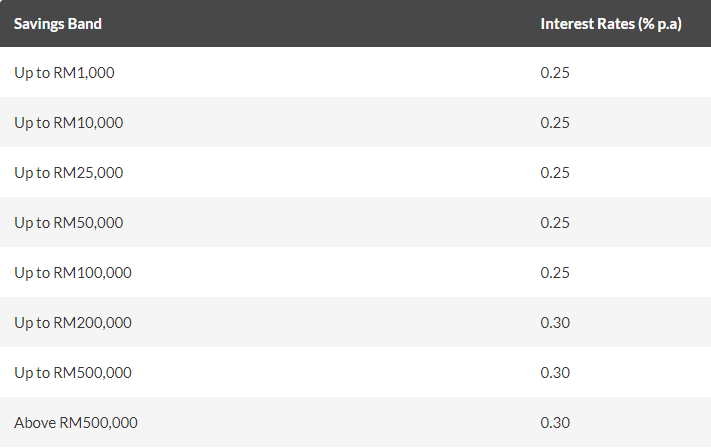Click the dark header bar between column titles

(320, 23)
